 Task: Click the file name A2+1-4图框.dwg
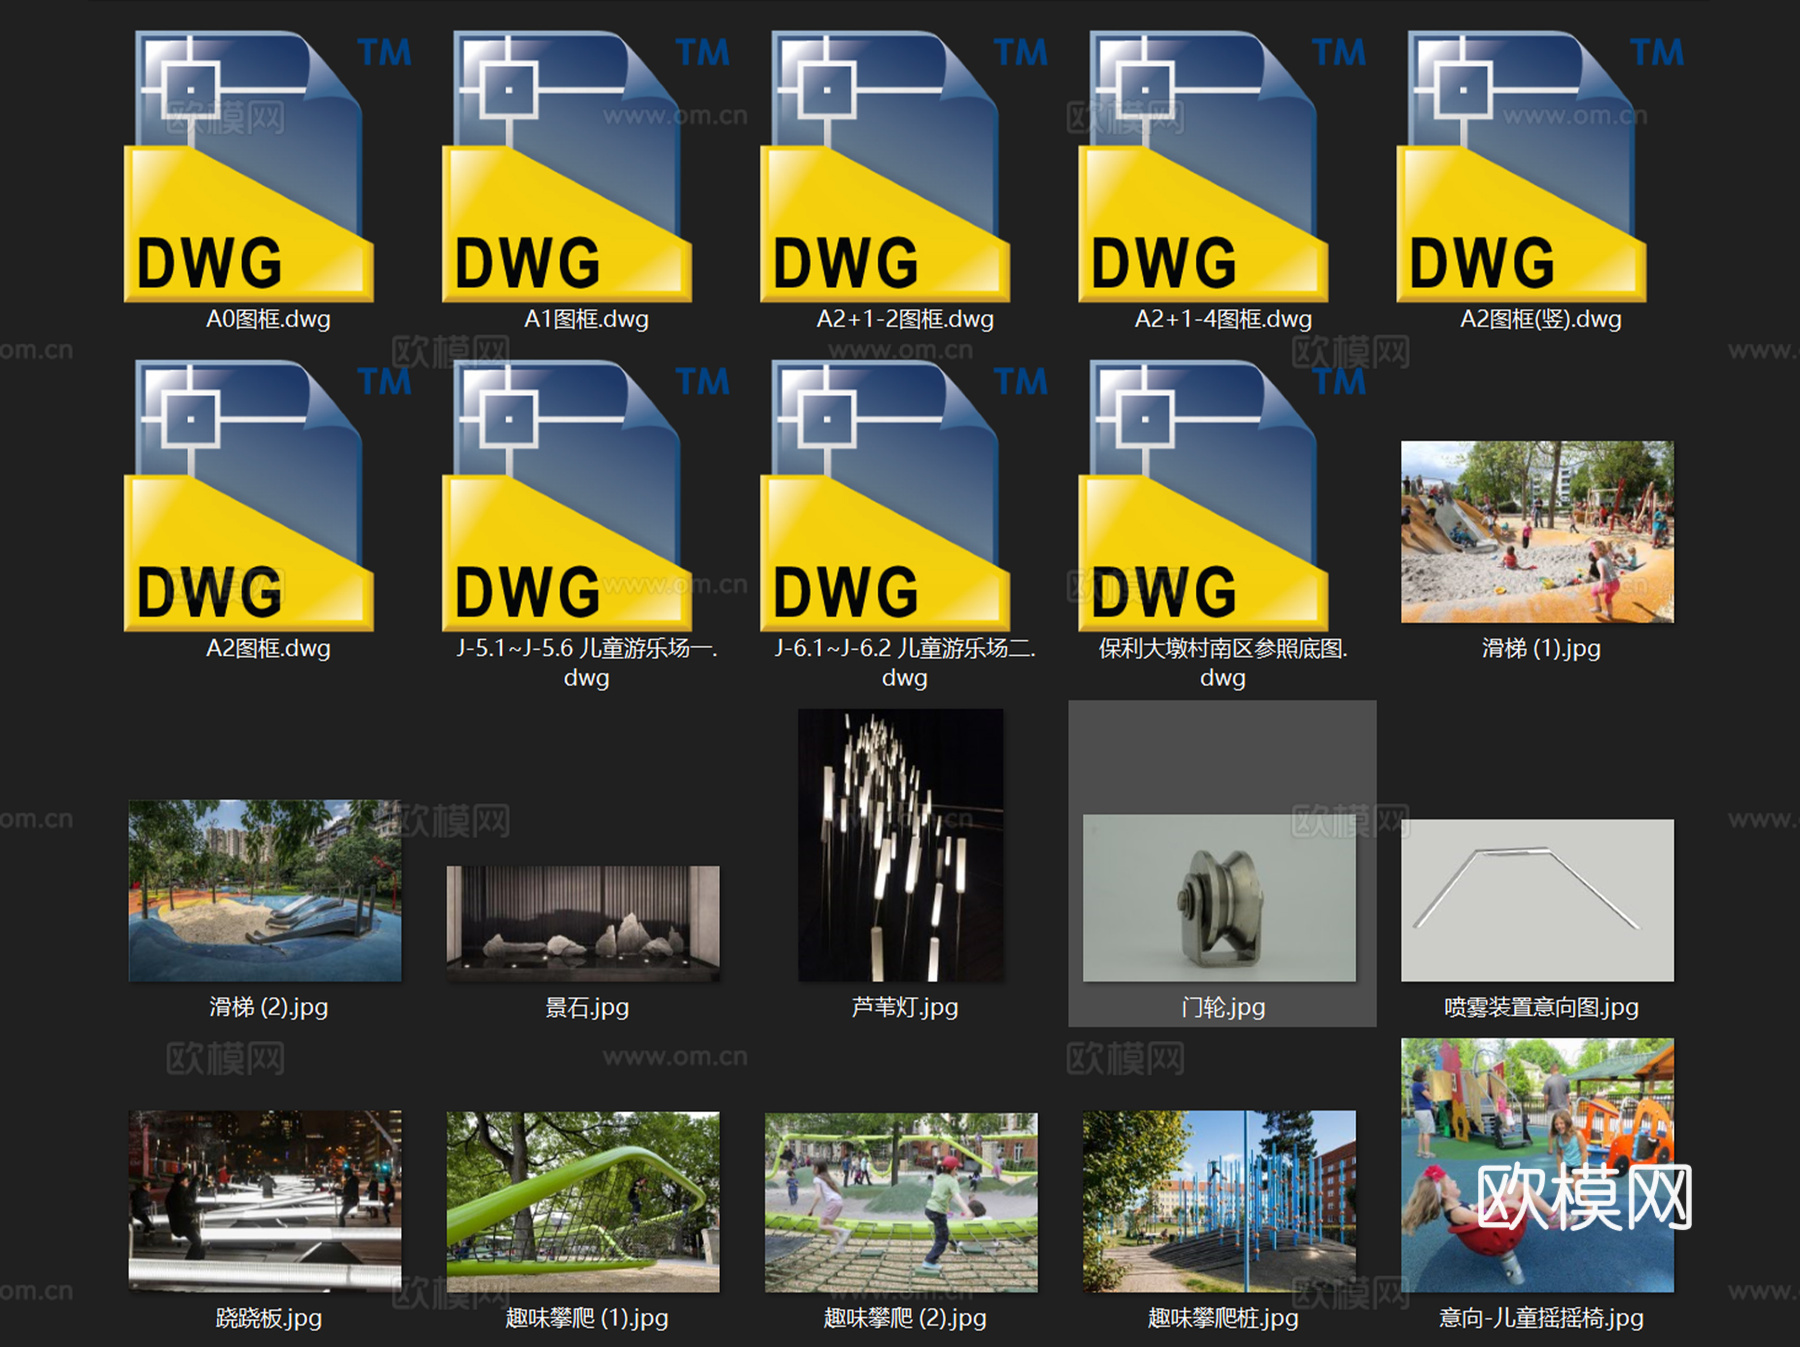(x=1223, y=319)
